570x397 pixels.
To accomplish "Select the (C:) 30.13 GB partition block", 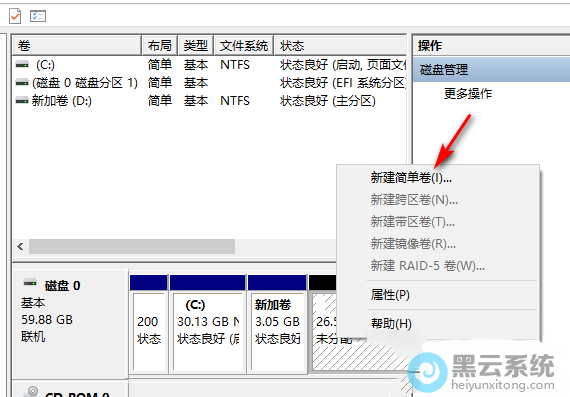I will point(208,324).
